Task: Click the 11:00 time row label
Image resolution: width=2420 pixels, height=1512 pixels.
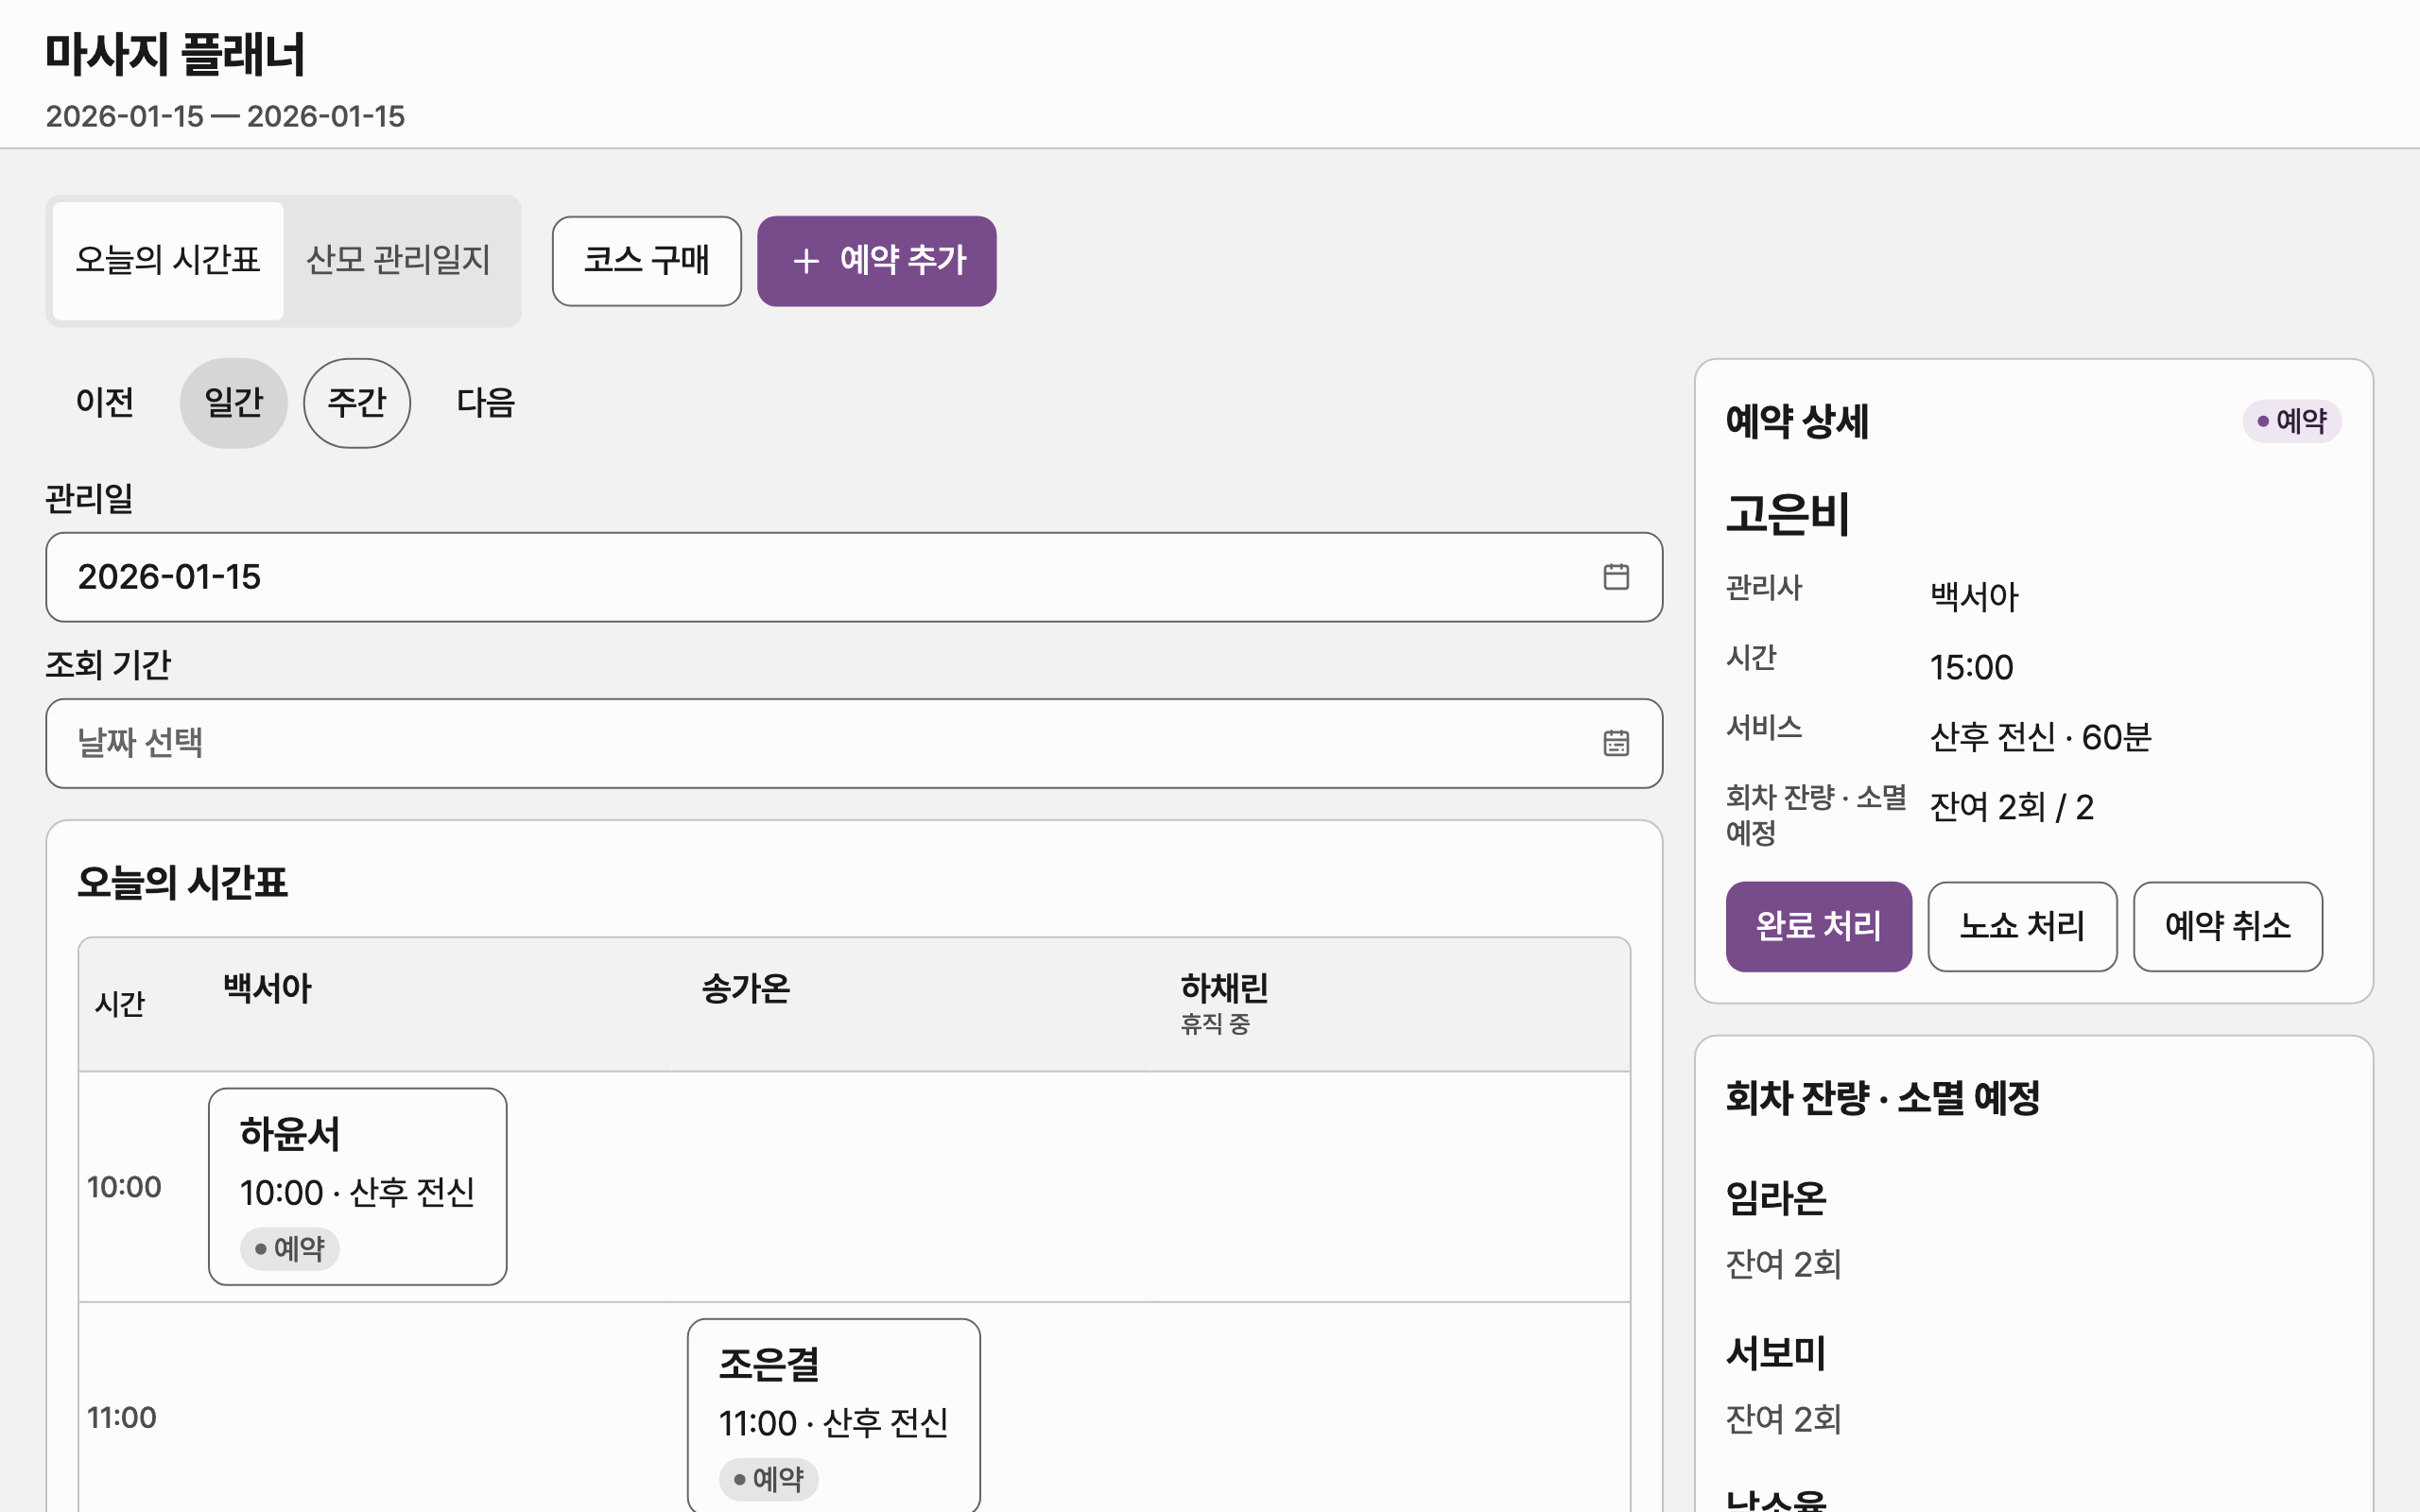Action: 122,1417
